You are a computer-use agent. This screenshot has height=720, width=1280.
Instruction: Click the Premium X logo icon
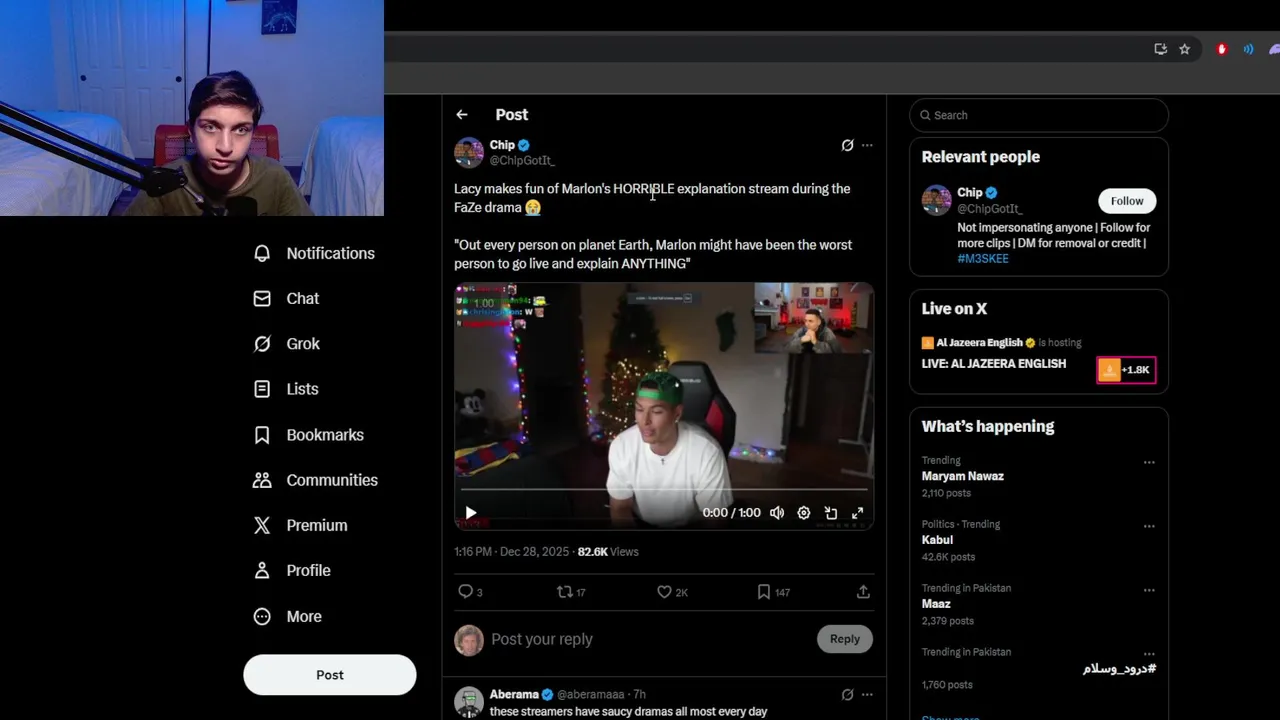(x=262, y=525)
